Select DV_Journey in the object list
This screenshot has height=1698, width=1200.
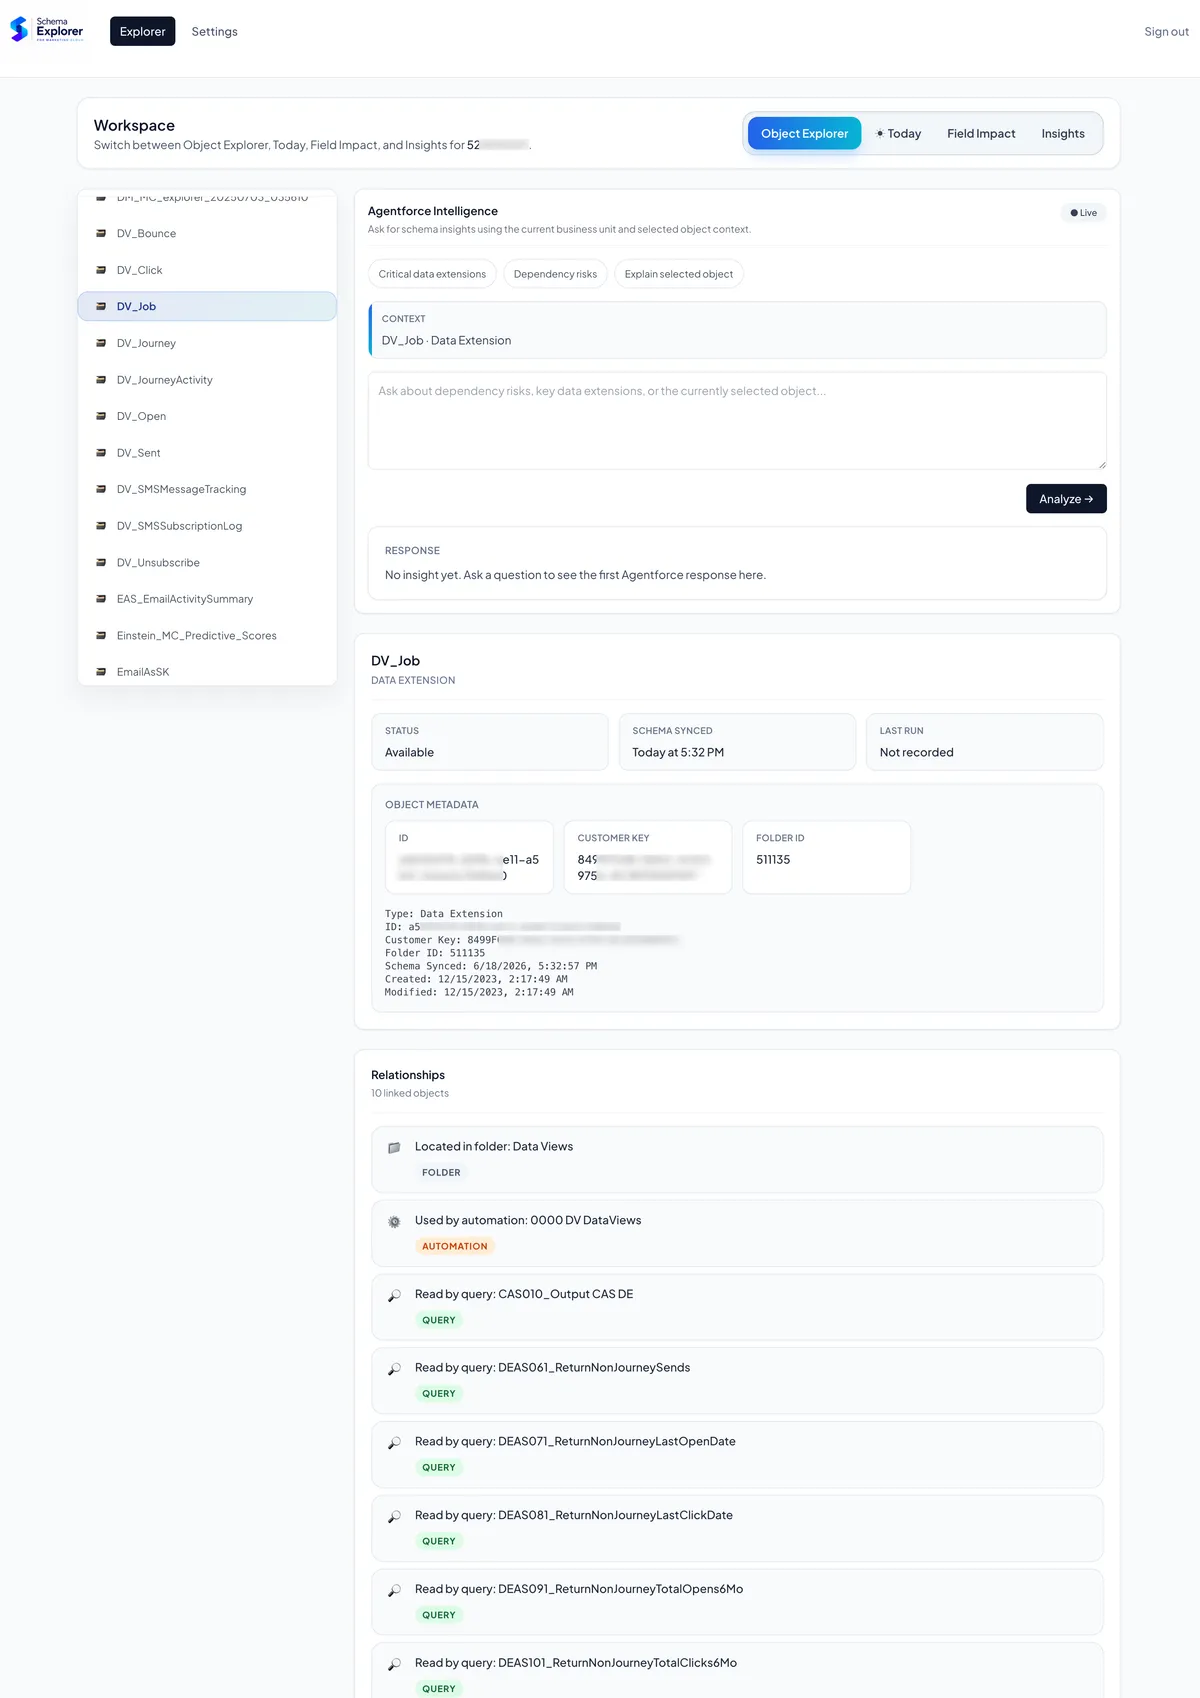tap(207, 343)
